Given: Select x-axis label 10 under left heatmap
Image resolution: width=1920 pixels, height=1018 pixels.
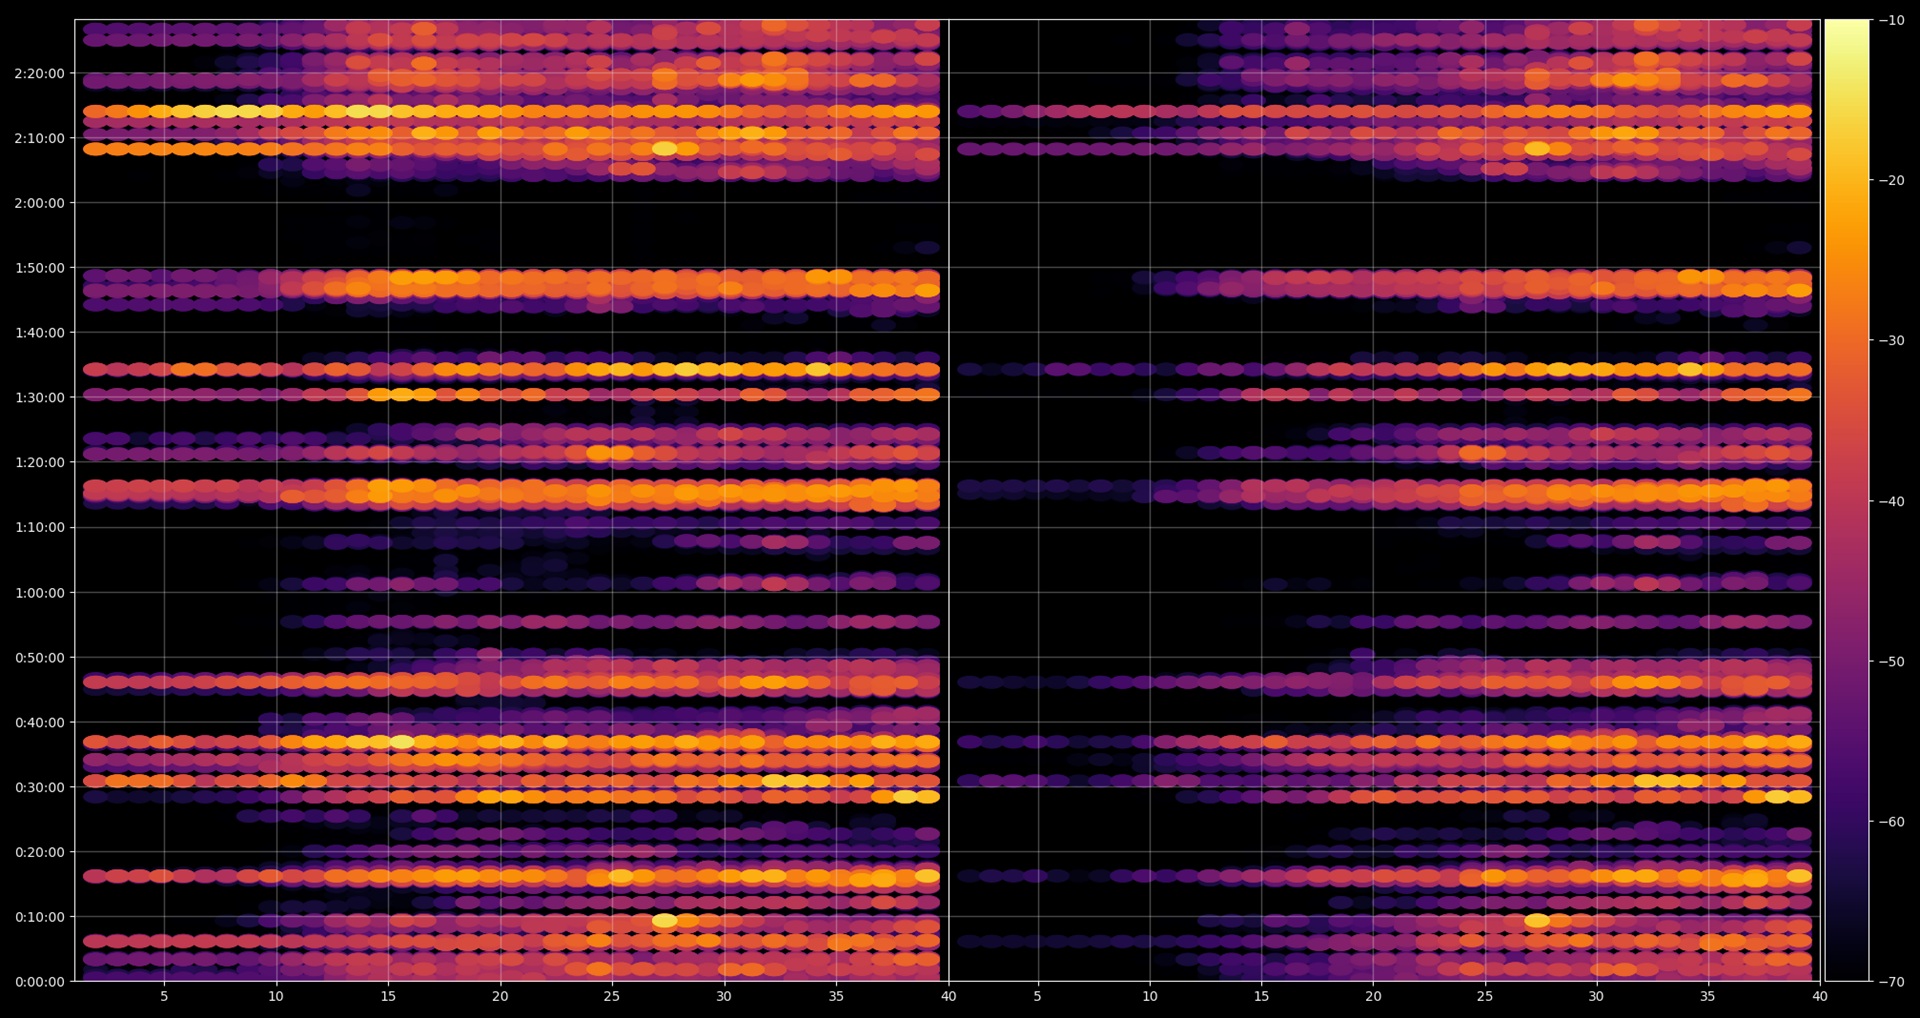Looking at the screenshot, I should (276, 996).
